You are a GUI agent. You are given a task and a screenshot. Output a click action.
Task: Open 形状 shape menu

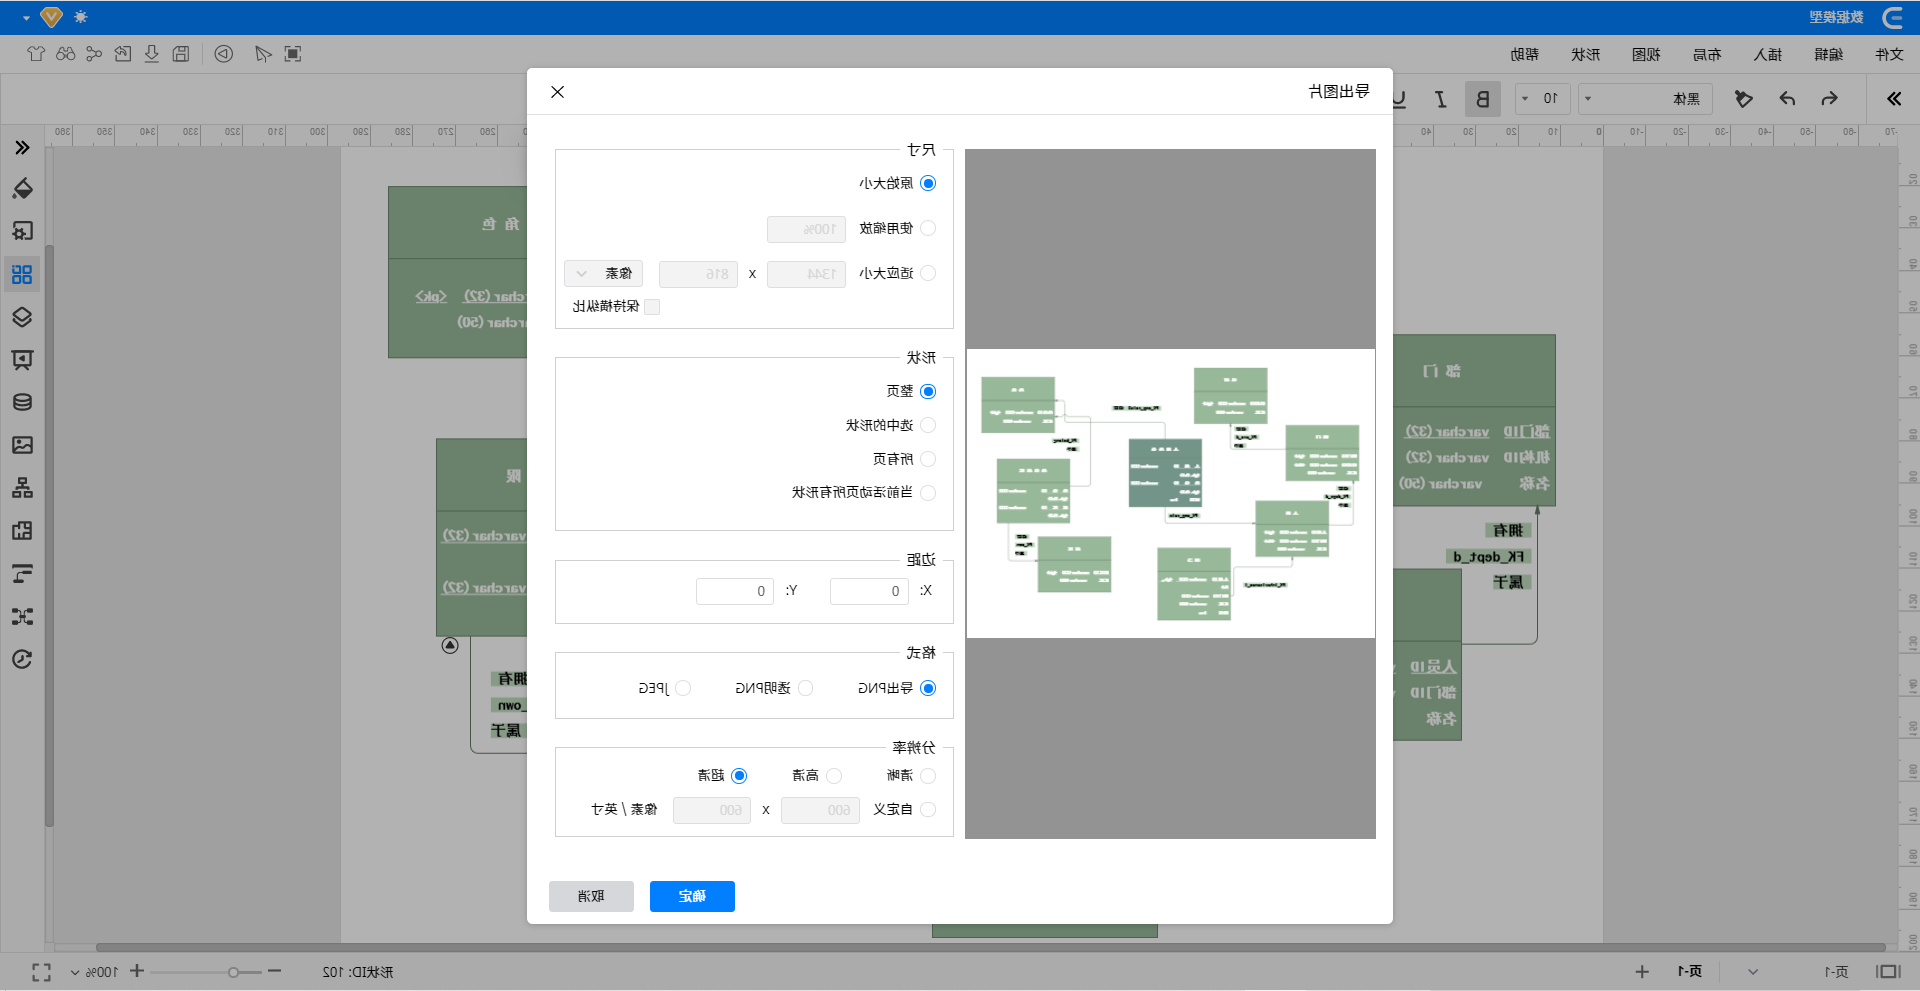[1586, 54]
